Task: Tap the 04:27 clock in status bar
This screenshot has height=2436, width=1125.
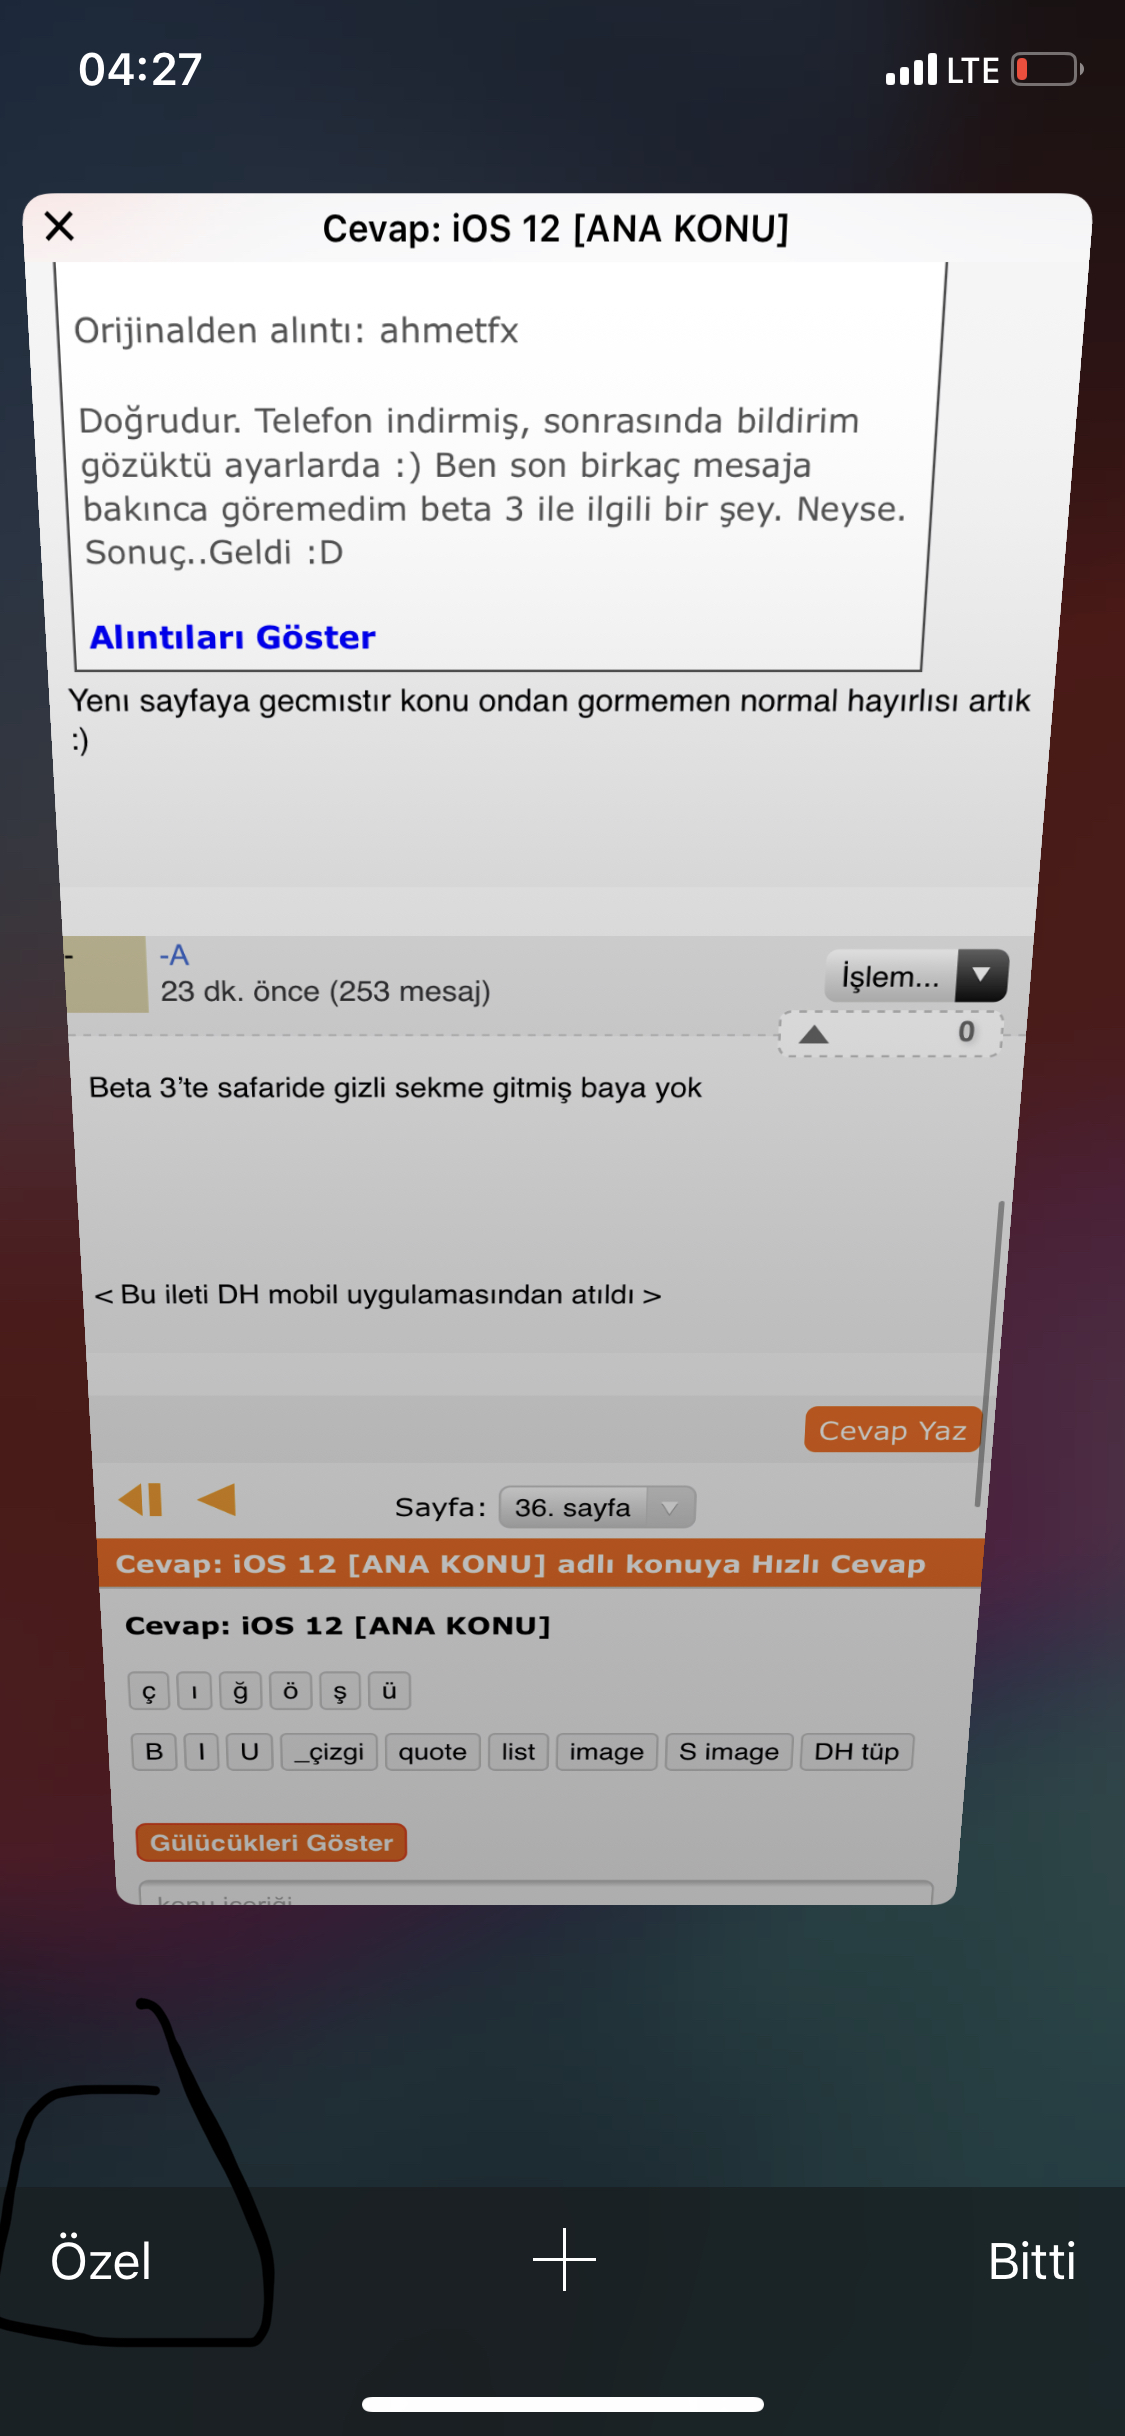Action: pos(141,69)
